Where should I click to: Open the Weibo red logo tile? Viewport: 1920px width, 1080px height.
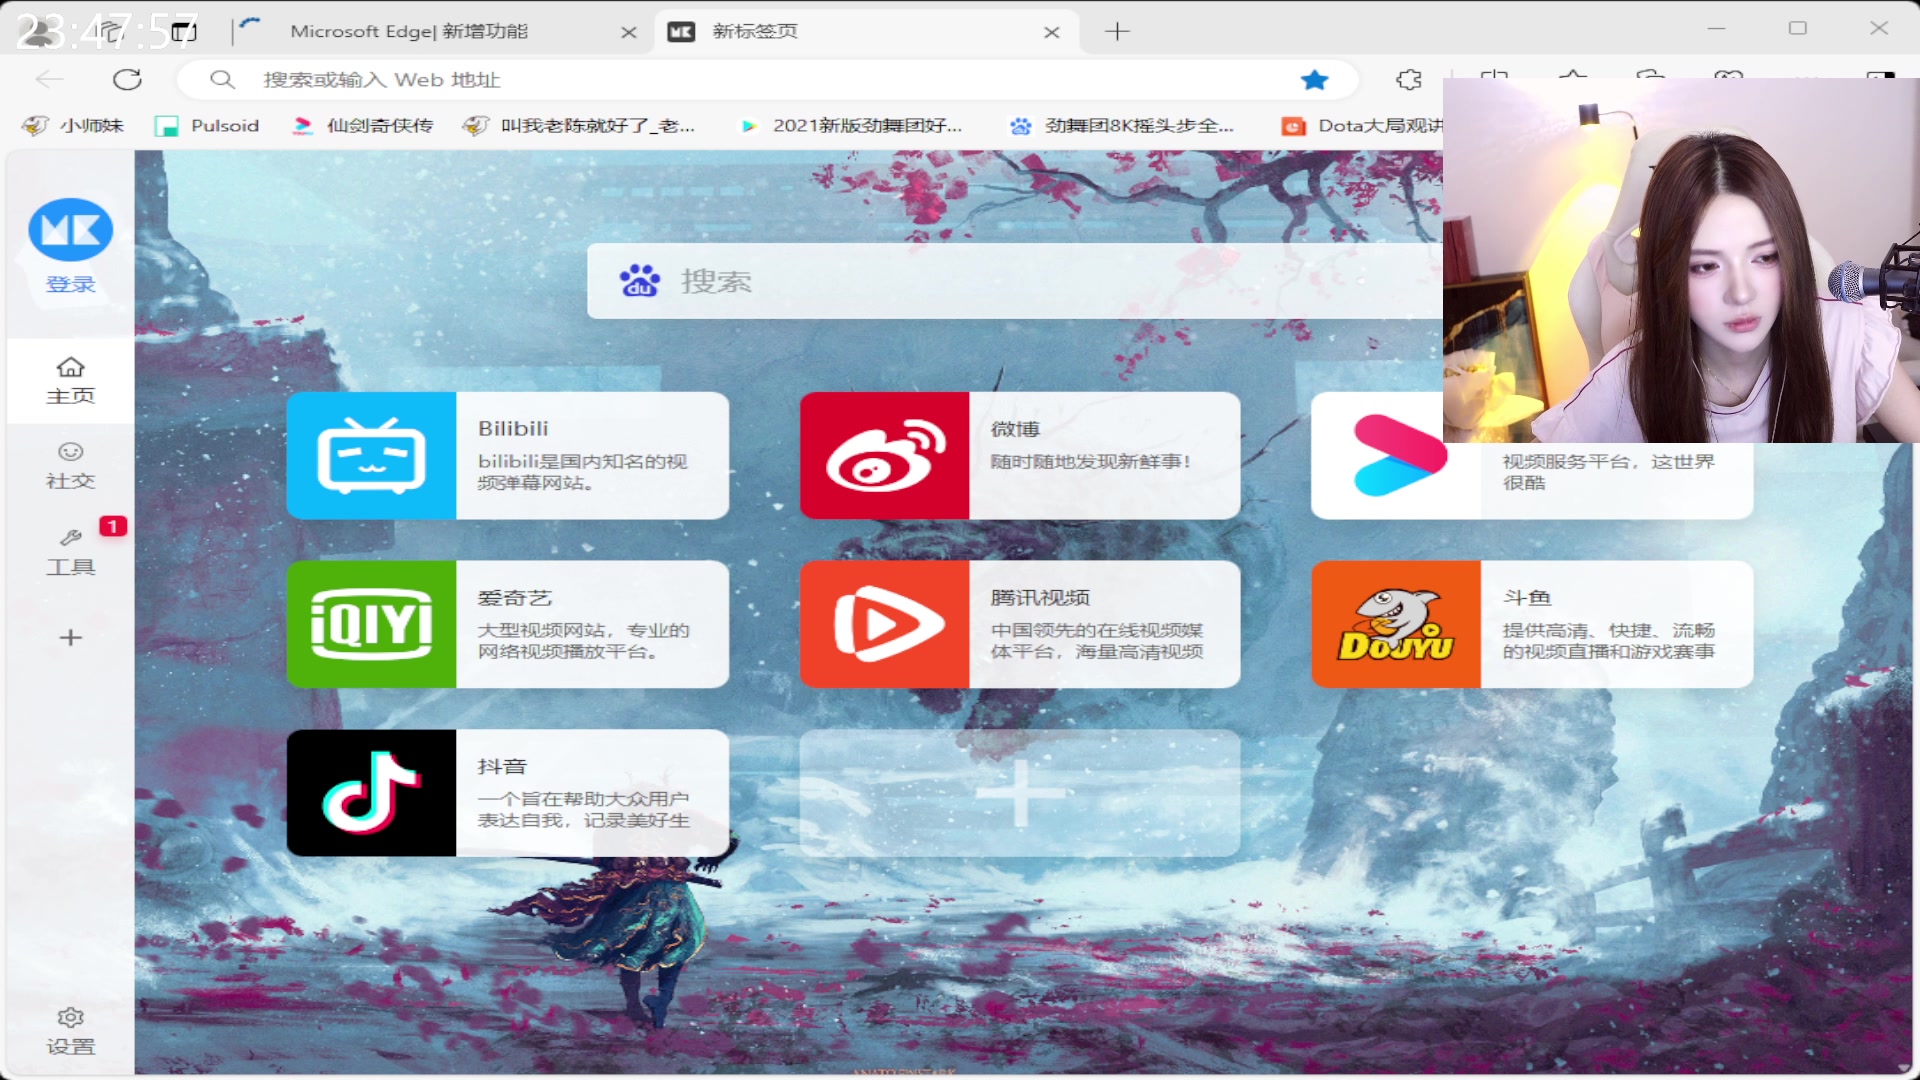(x=884, y=455)
